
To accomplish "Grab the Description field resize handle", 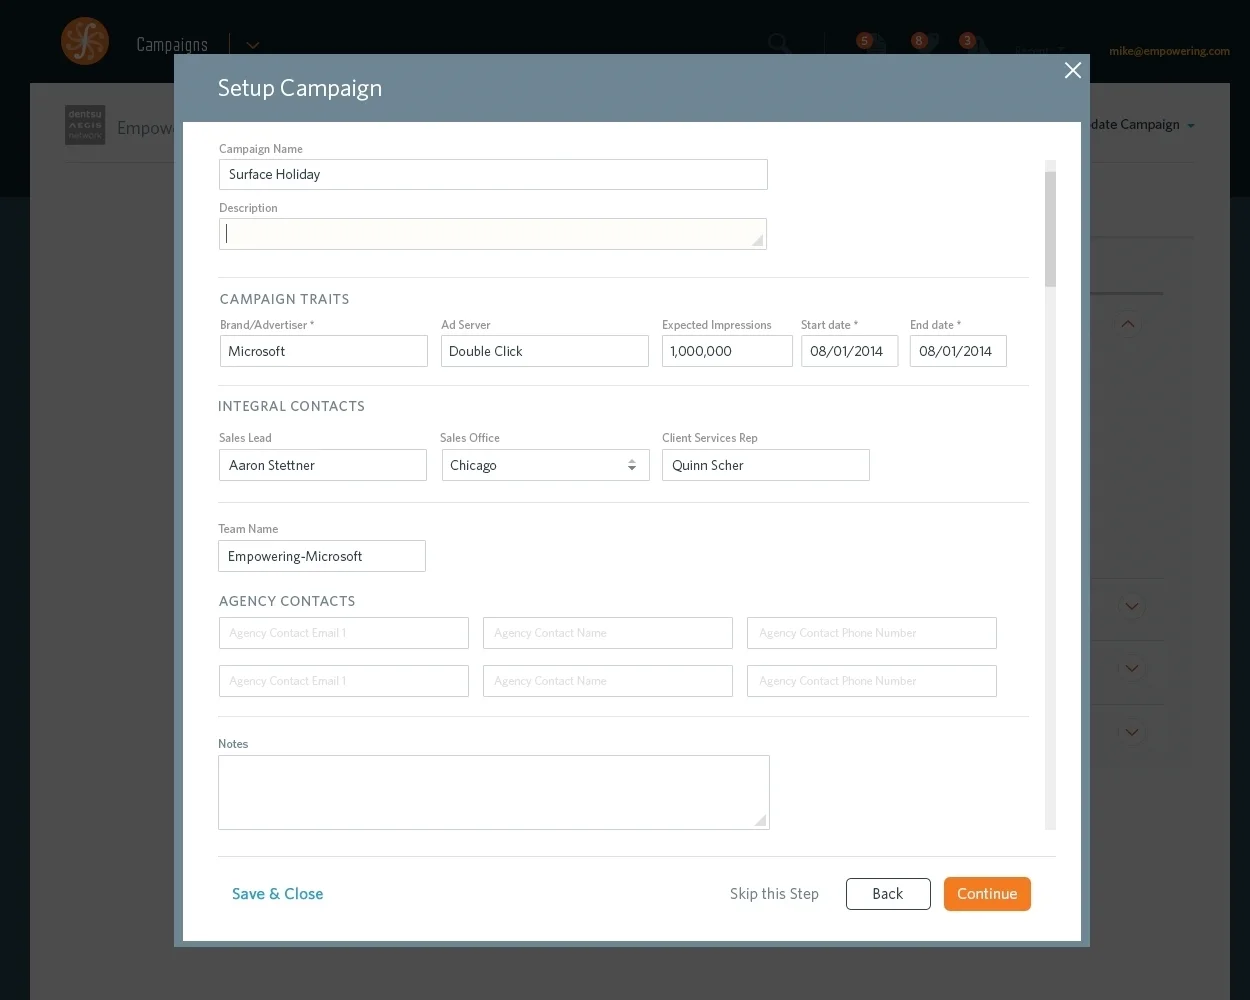I will pos(758,240).
